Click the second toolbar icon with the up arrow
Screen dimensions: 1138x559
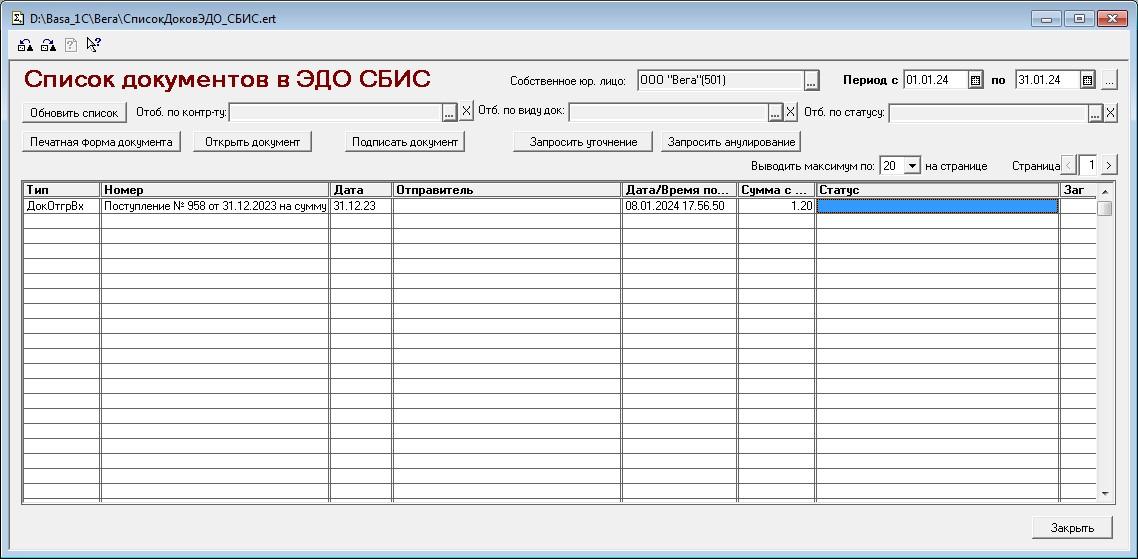(48, 45)
